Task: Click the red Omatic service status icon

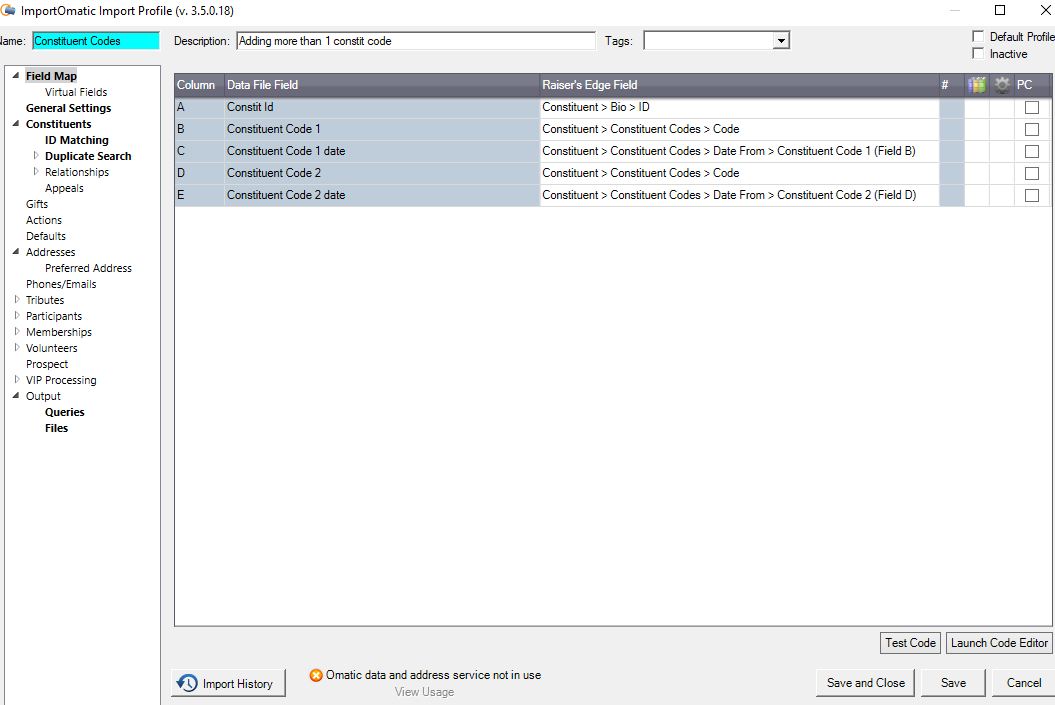Action: click(x=316, y=675)
